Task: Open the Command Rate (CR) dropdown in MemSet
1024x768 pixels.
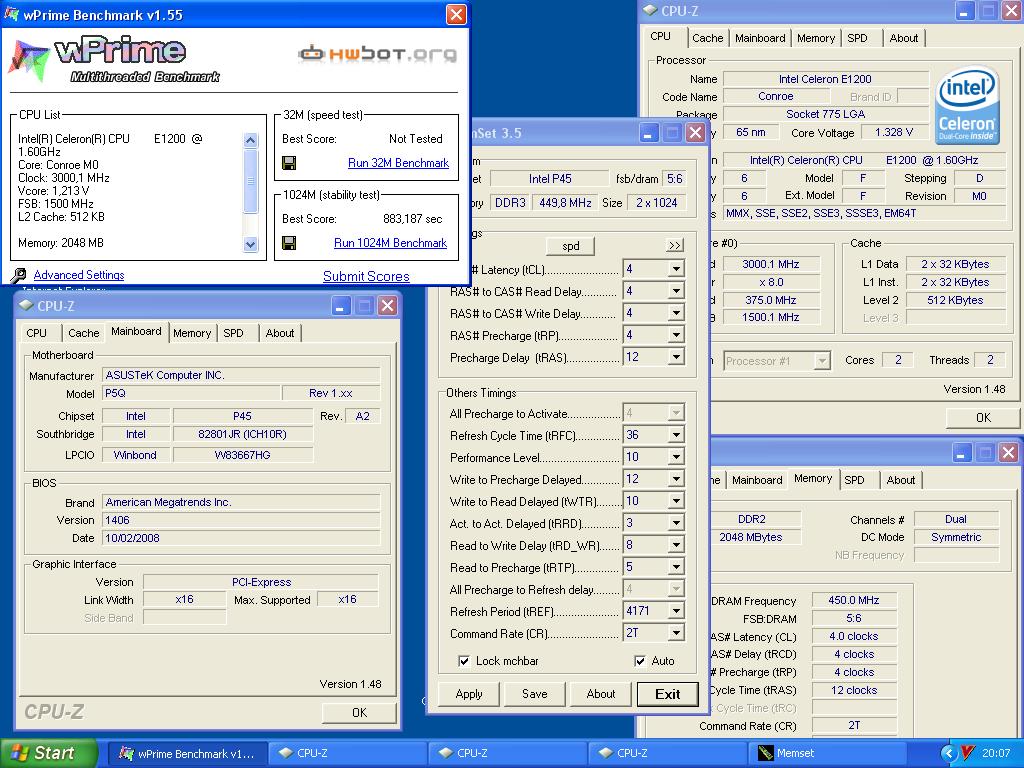Action: (676, 633)
